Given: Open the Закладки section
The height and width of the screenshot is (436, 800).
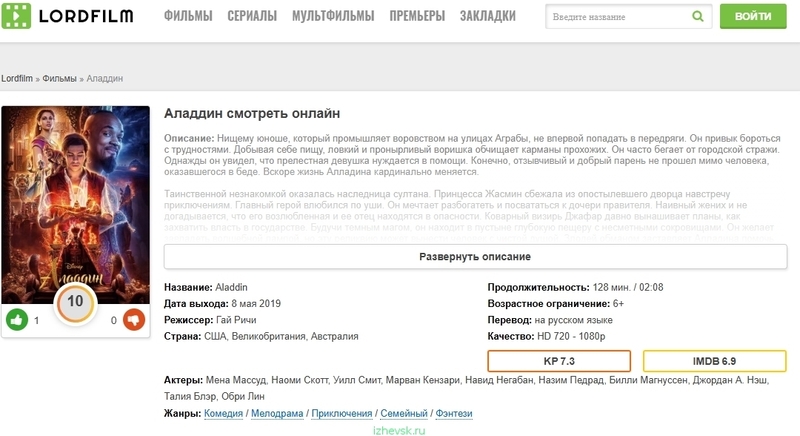Looking at the screenshot, I should (488, 16).
